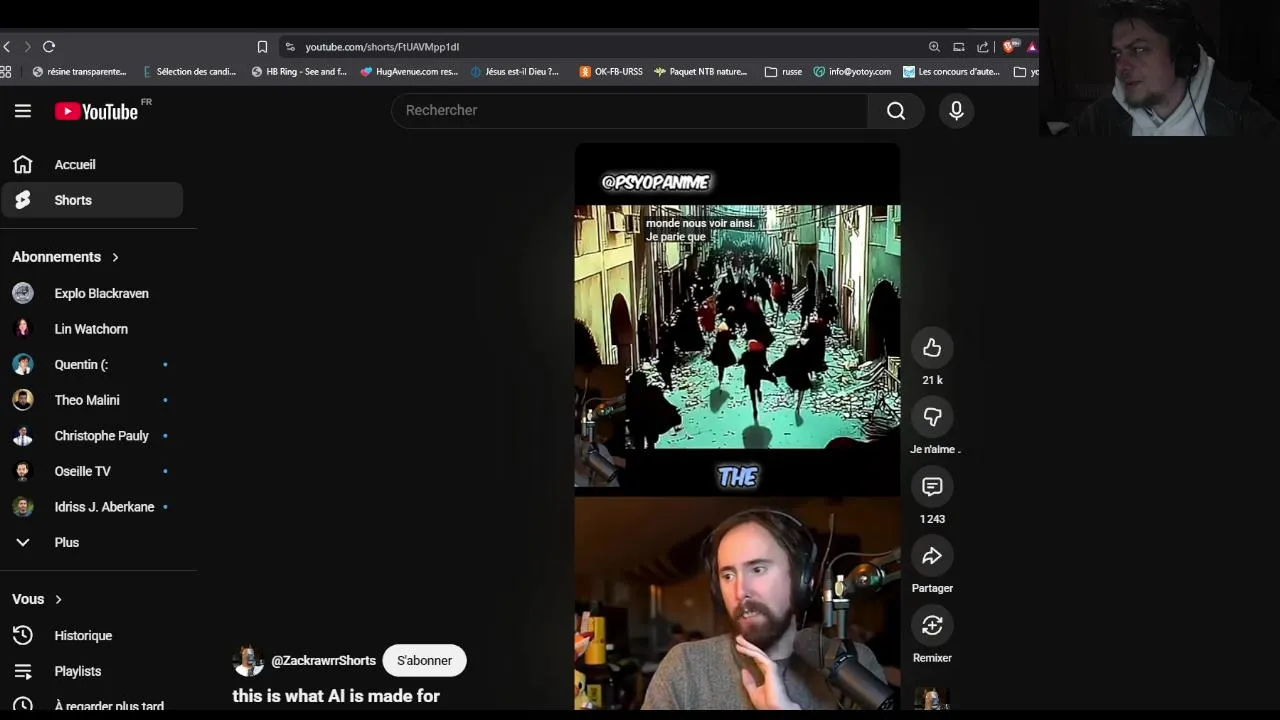Viewport: 1280px width, 720px height.
Task: Like the short with thumbs up
Action: coord(932,348)
